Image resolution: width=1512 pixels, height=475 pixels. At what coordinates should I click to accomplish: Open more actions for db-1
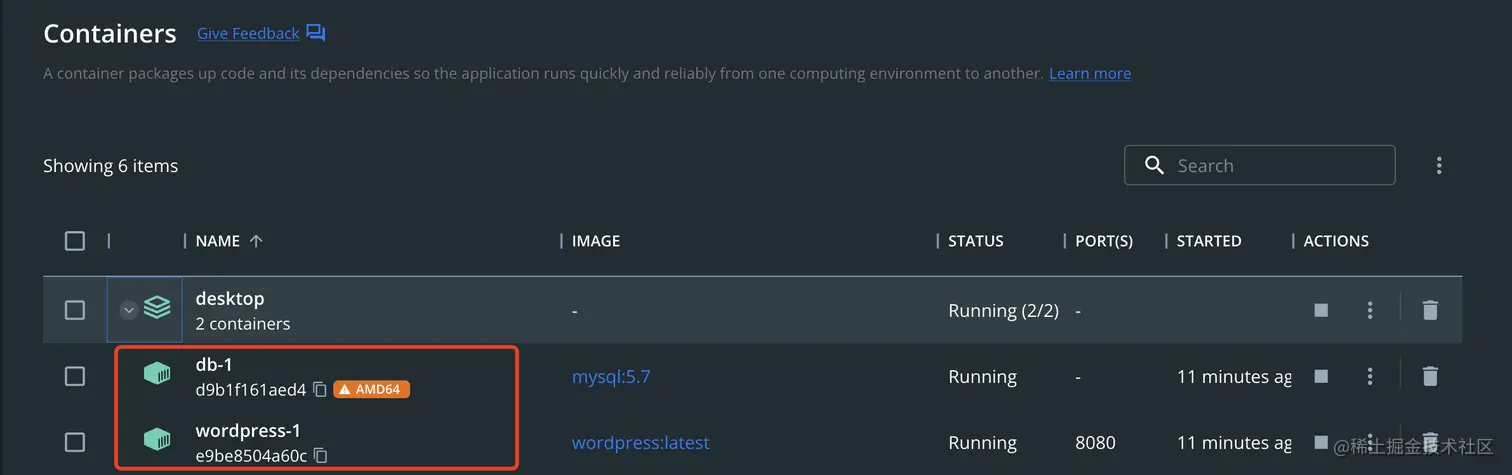1370,376
